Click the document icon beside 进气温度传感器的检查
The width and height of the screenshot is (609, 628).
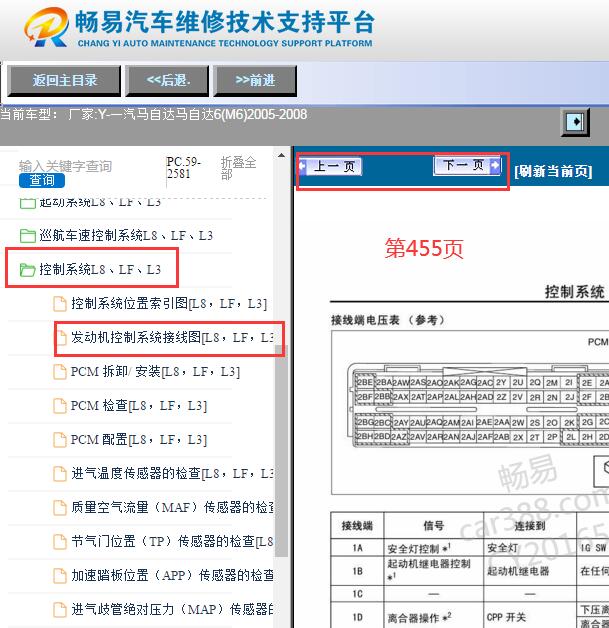click(60, 474)
